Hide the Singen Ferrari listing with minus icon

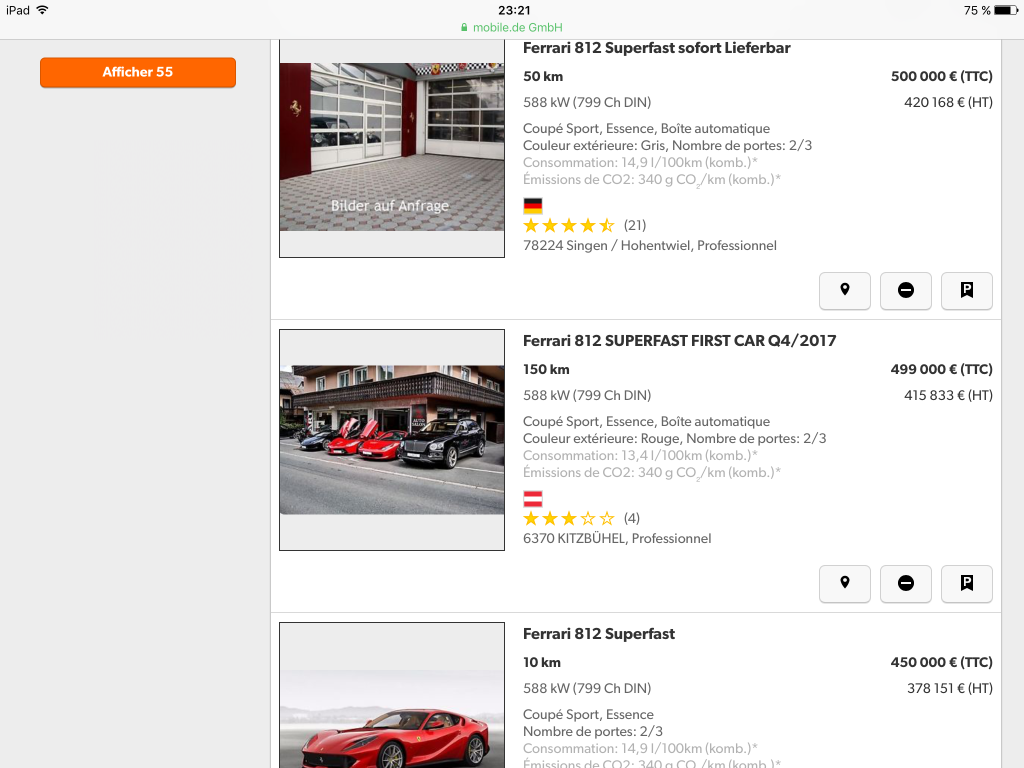pyautogui.click(x=905, y=290)
